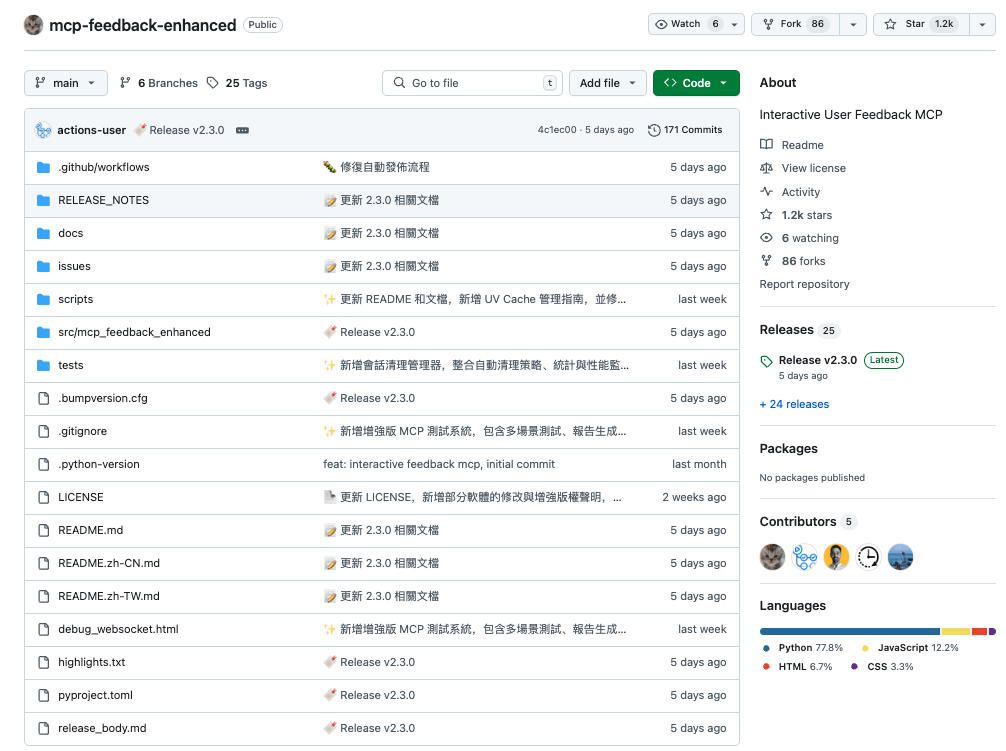Click the license scale icon
This screenshot has height=751, width=1006.
click(x=766, y=168)
